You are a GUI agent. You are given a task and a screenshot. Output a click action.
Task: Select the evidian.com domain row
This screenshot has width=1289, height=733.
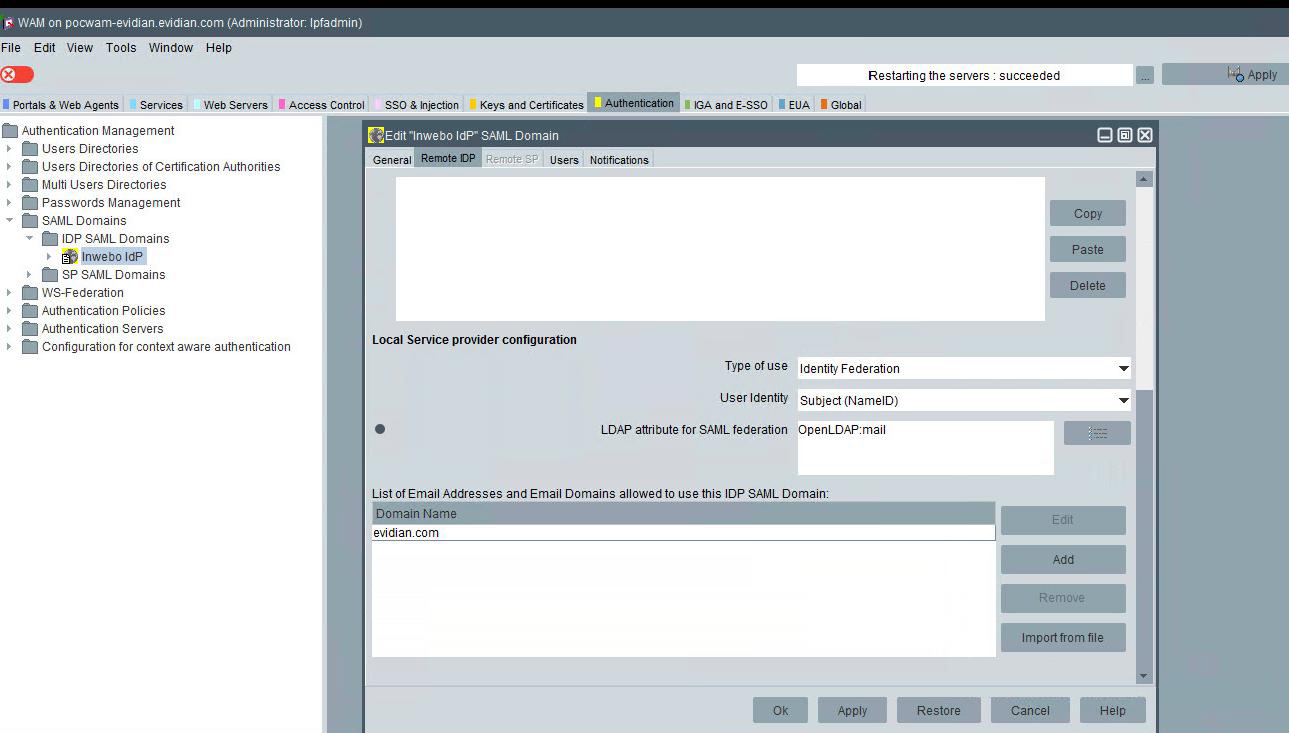tap(683, 533)
